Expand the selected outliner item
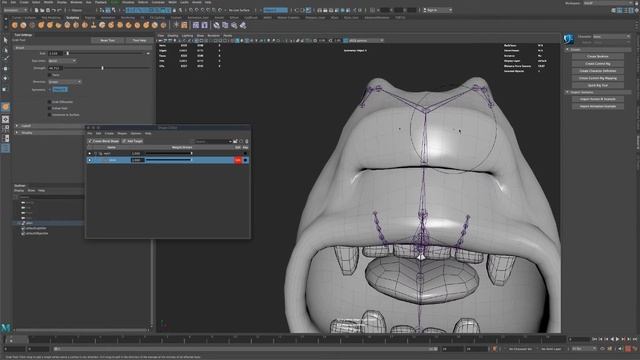 click(x=18, y=223)
